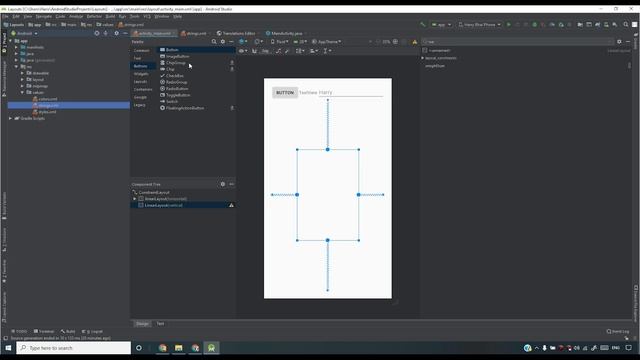This screenshot has width=640, height=360.
Task: Open the Build tool window
Action: point(68,331)
